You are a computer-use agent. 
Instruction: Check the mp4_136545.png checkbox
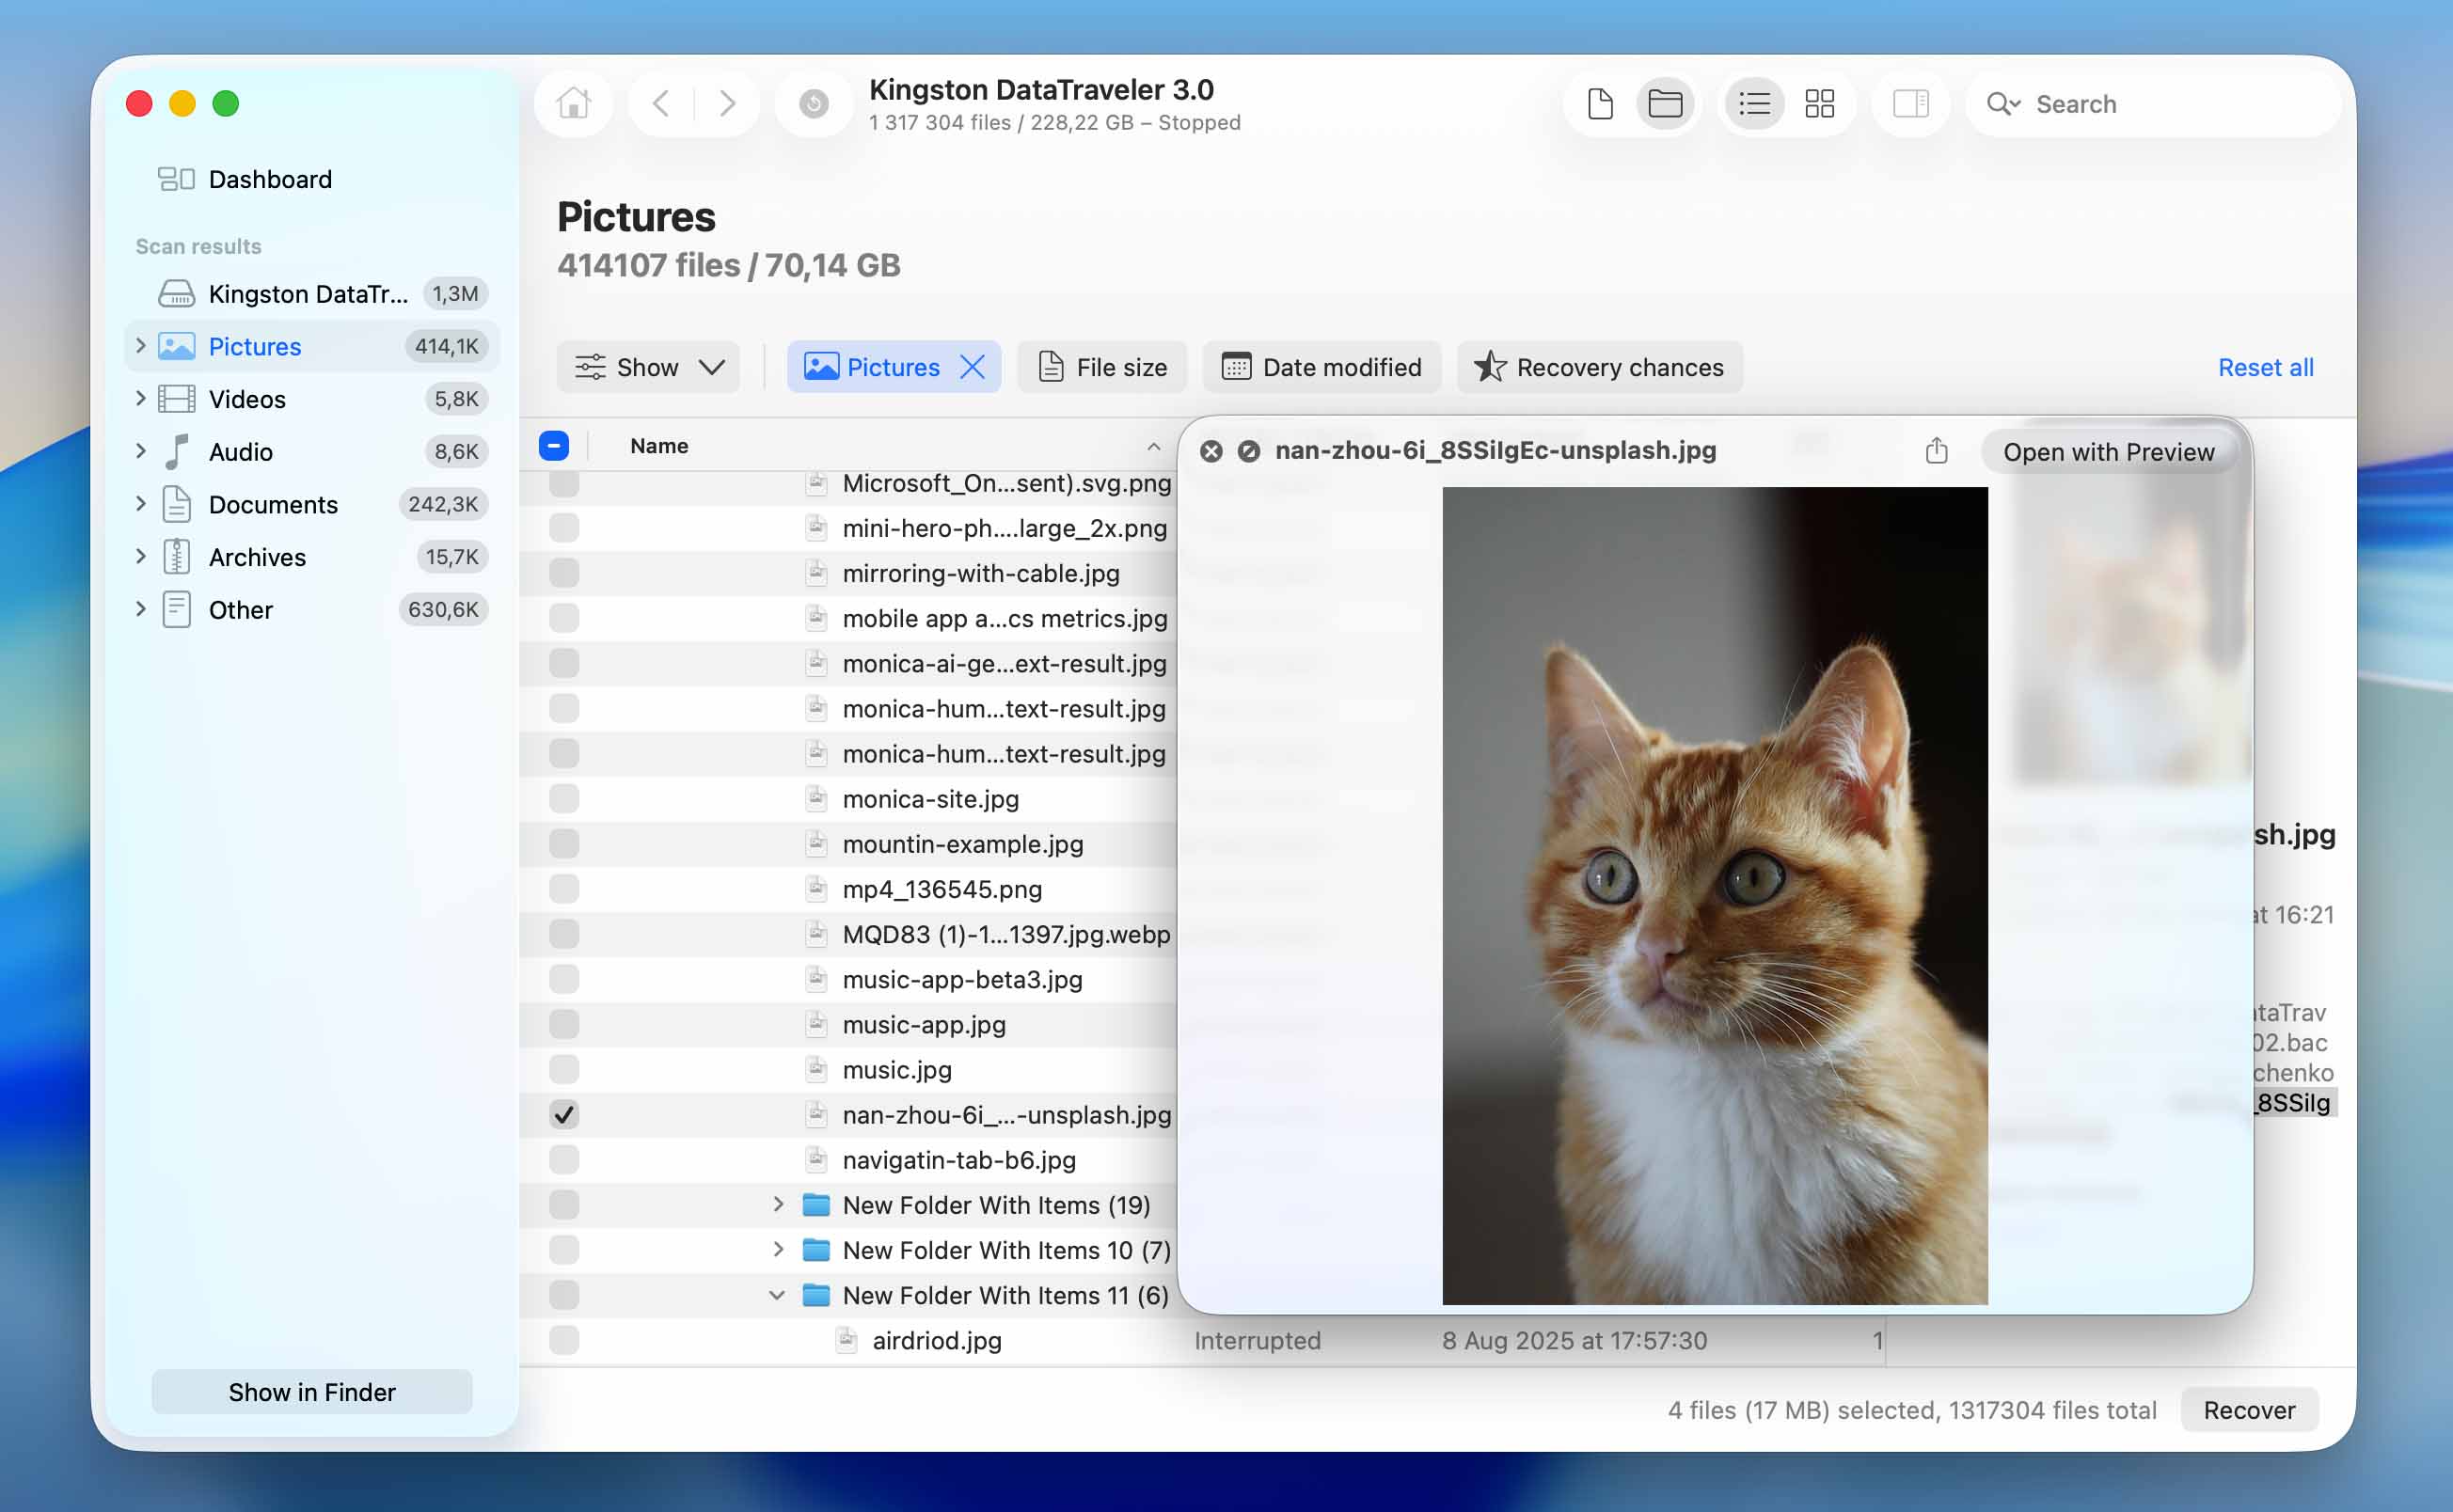(x=564, y=889)
